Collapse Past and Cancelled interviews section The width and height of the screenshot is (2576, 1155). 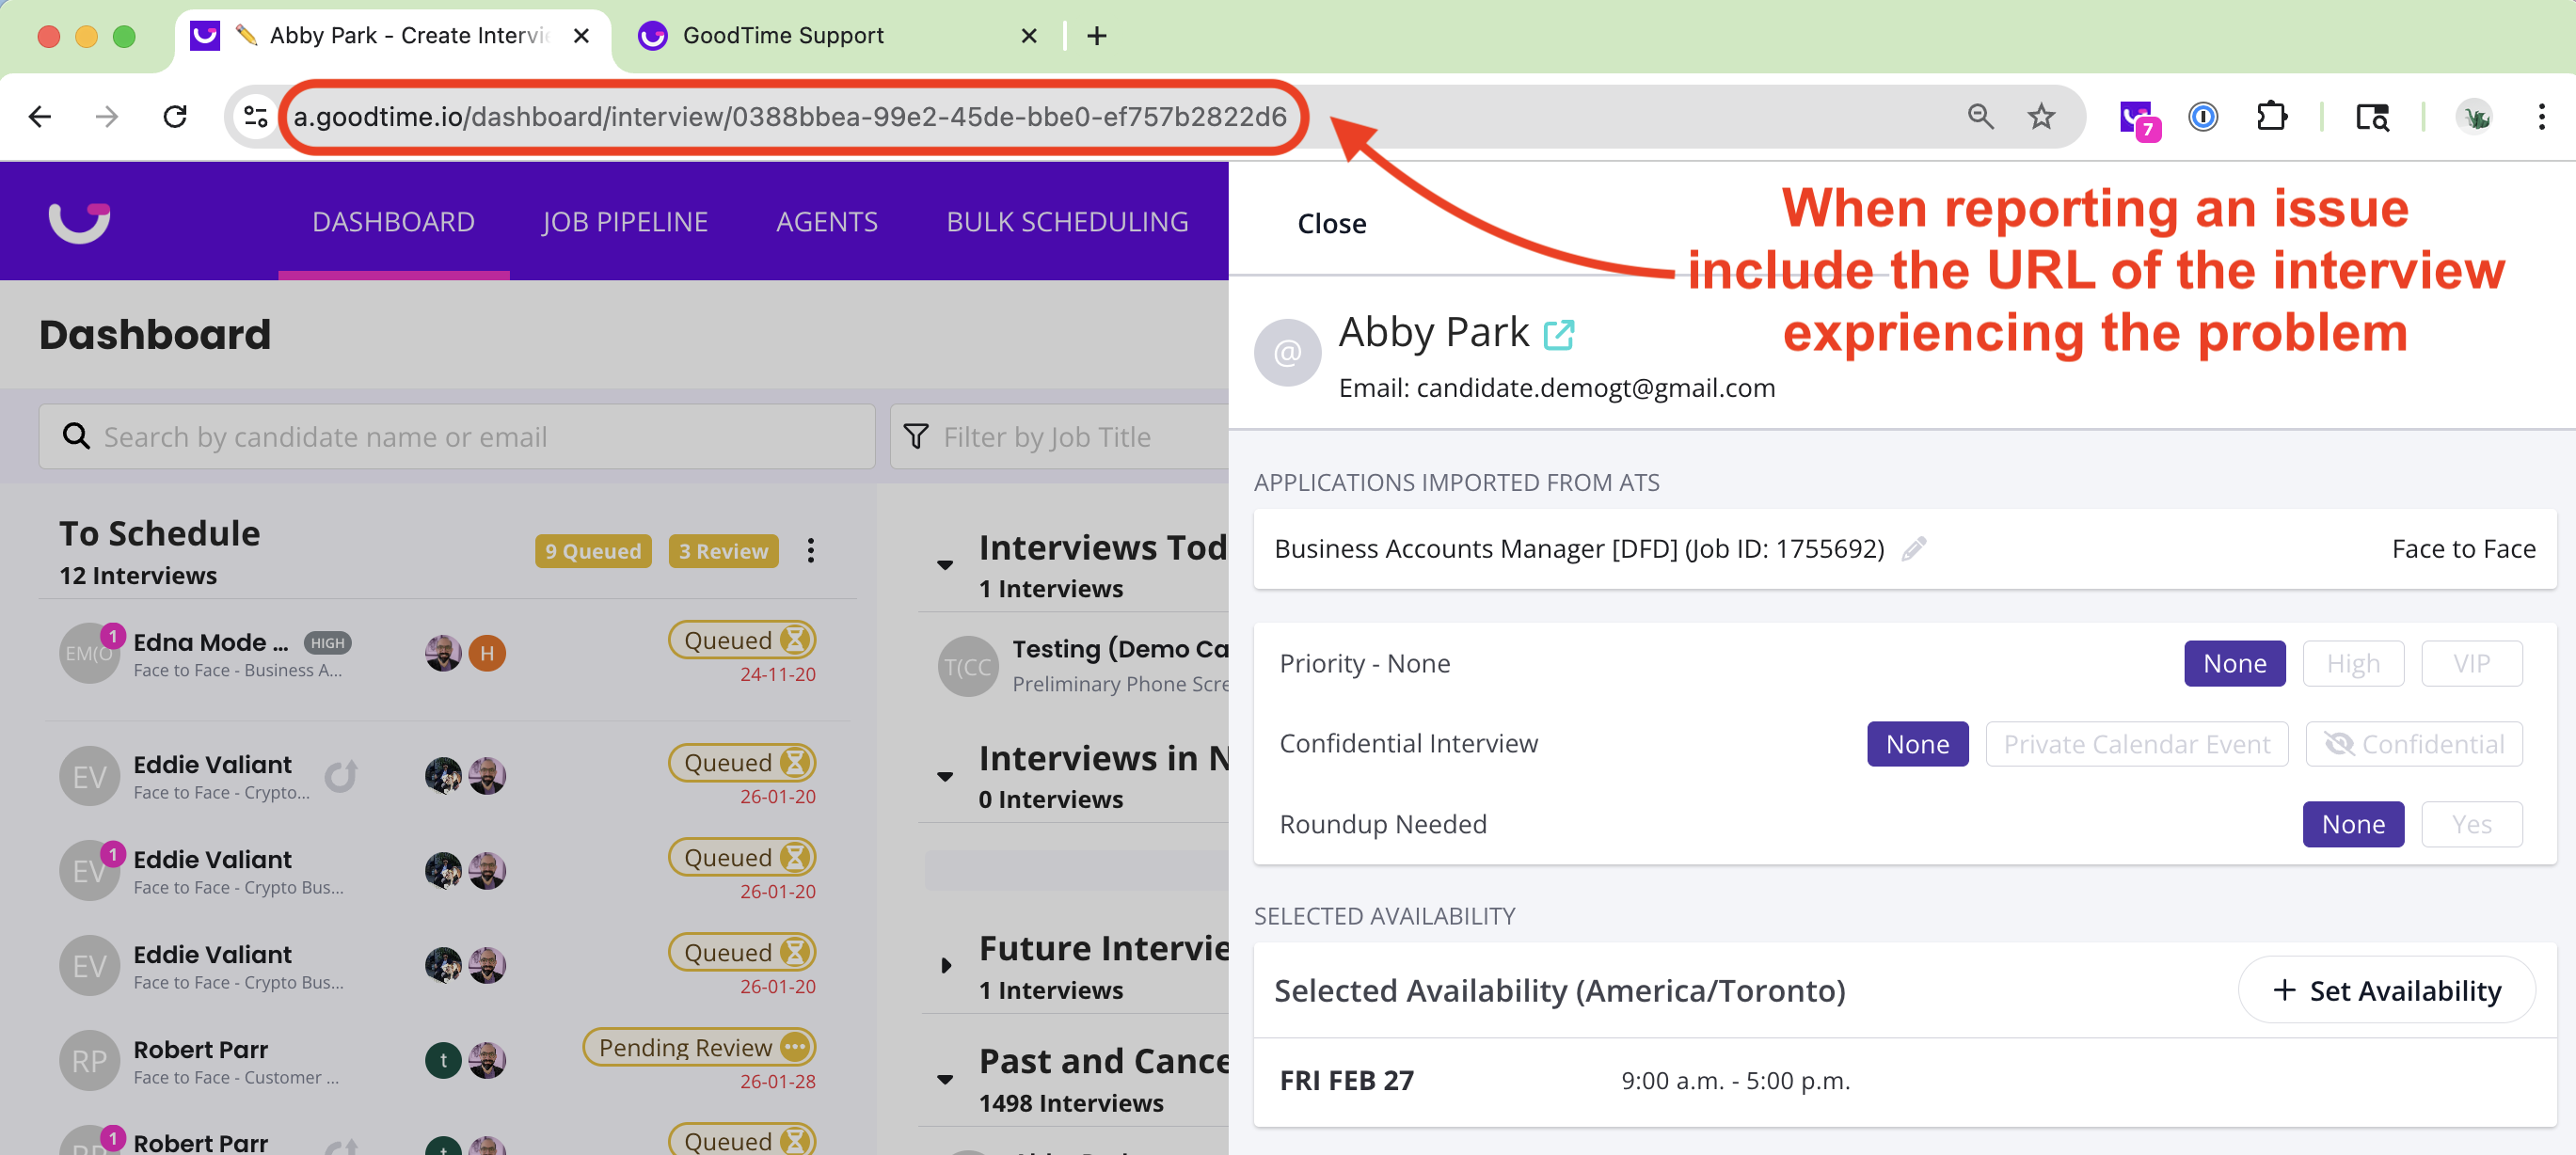pyautogui.click(x=945, y=1079)
